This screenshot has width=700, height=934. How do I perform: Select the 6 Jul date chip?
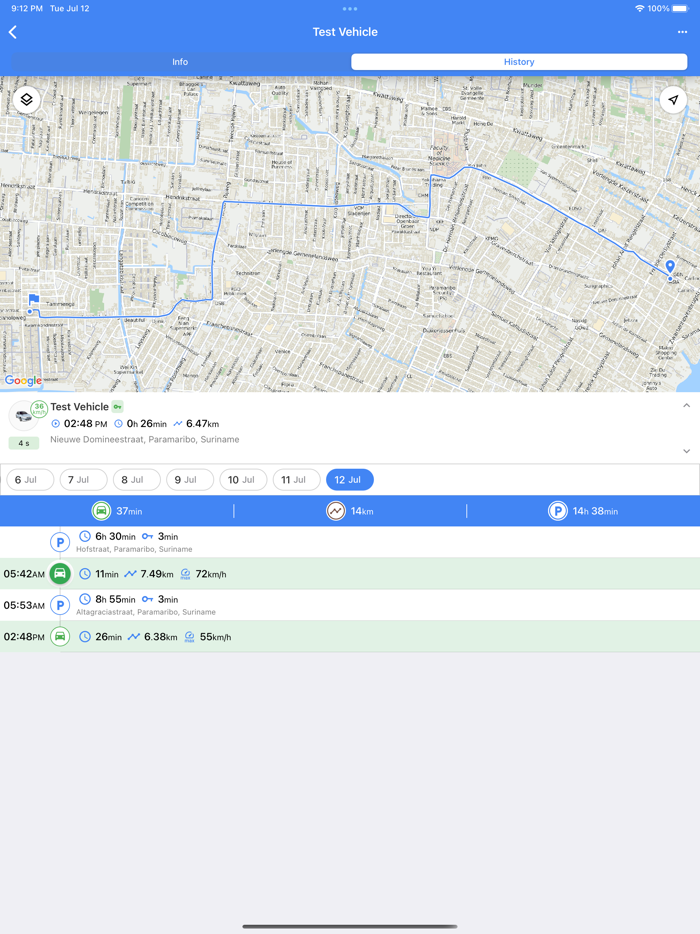[30, 480]
